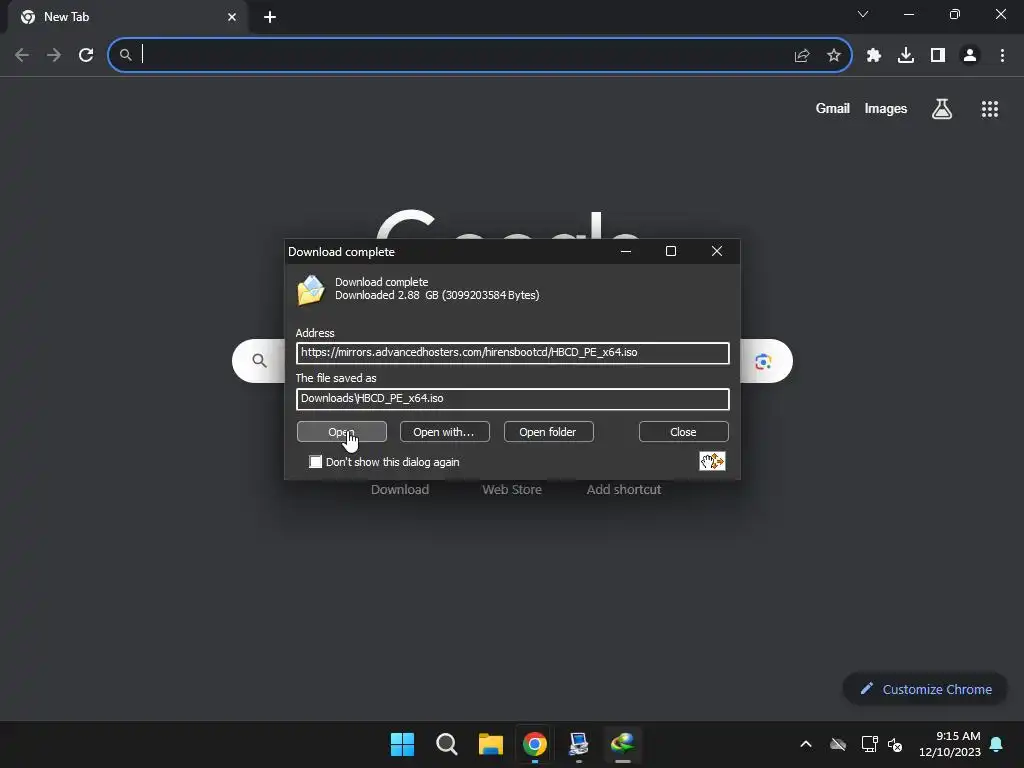The image size is (1024, 768).
Task: Go back in Chrome
Action: point(22,56)
